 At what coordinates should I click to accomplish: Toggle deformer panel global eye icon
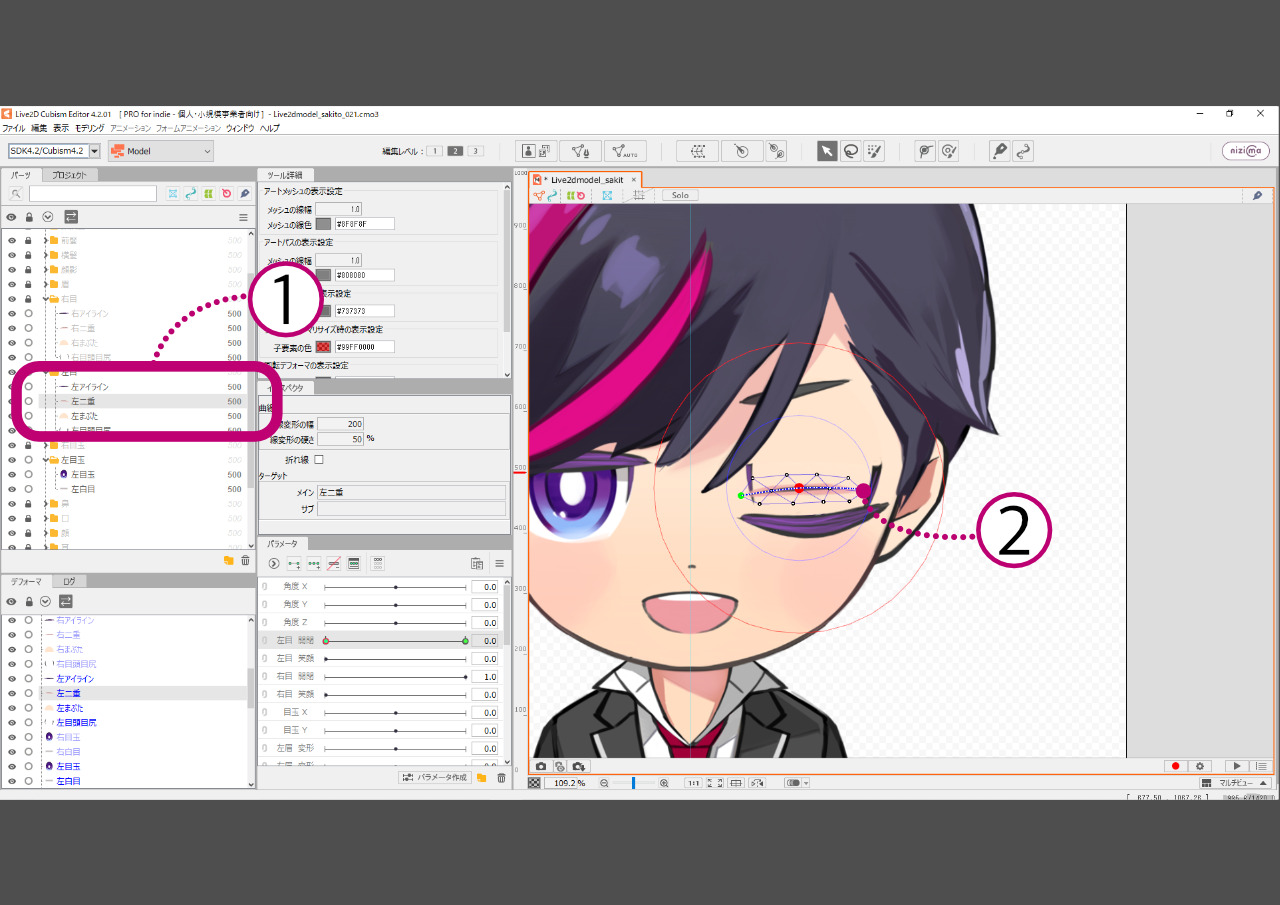pyautogui.click(x=12, y=601)
